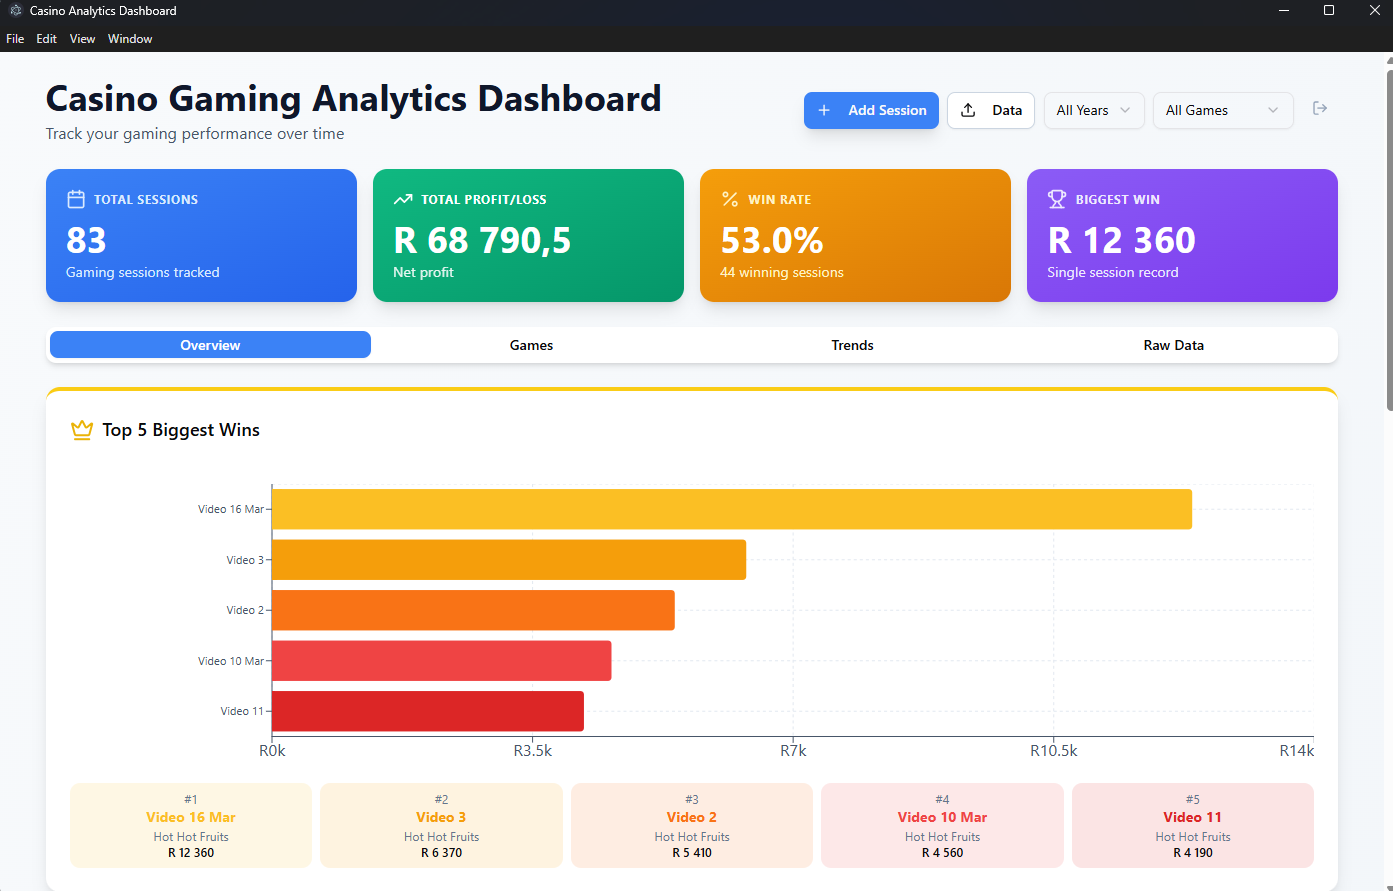Click the R 5 410 amount in card #3
Image resolution: width=1393 pixels, height=891 pixels.
(692, 853)
